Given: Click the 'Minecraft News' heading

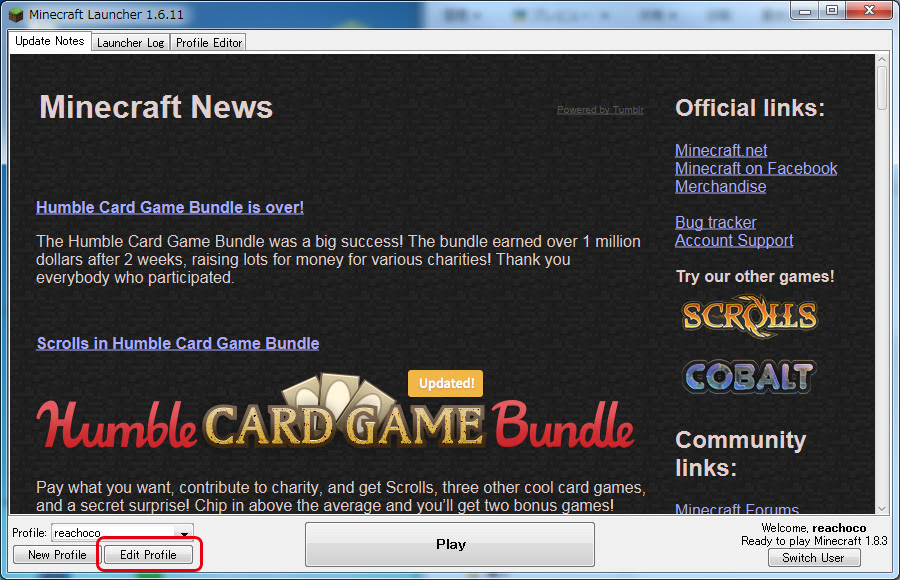Looking at the screenshot, I should pos(156,107).
